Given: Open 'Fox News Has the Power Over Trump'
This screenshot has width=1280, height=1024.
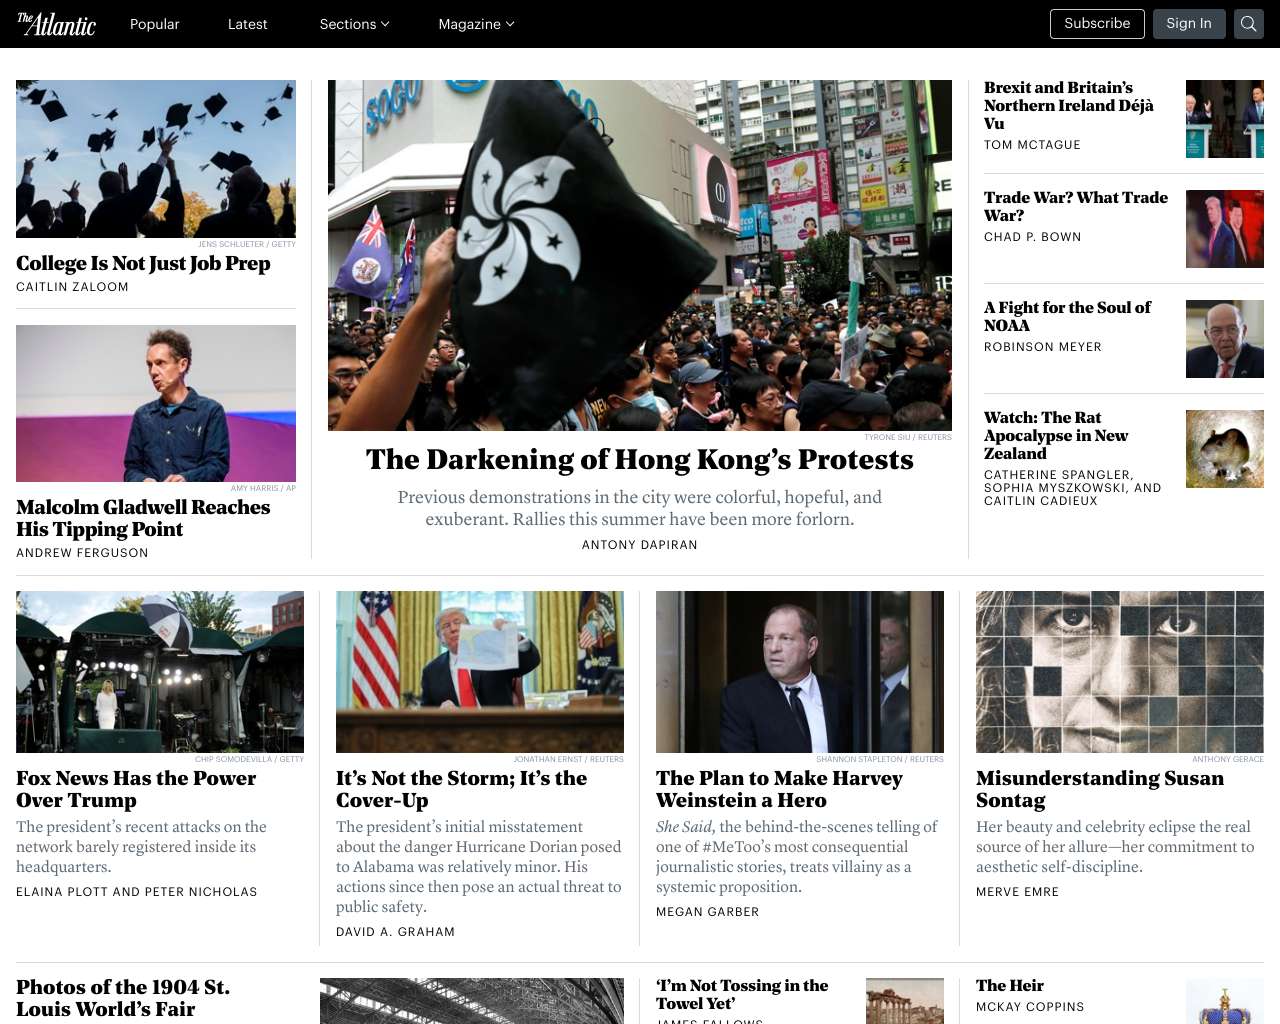Looking at the screenshot, I should coord(136,789).
